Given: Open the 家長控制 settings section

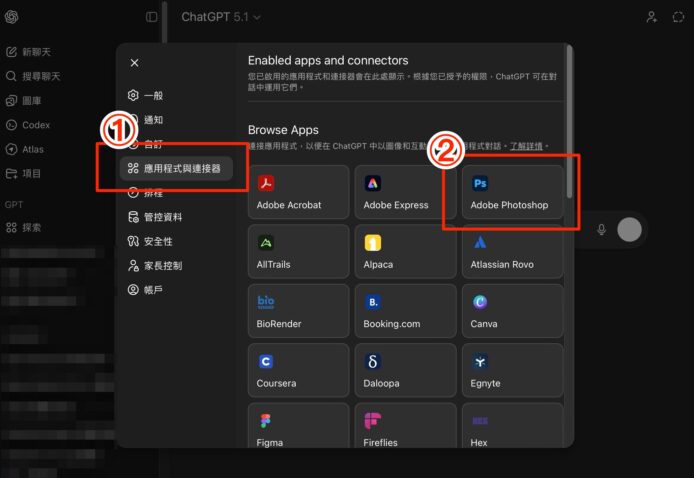Looking at the screenshot, I should [162, 266].
